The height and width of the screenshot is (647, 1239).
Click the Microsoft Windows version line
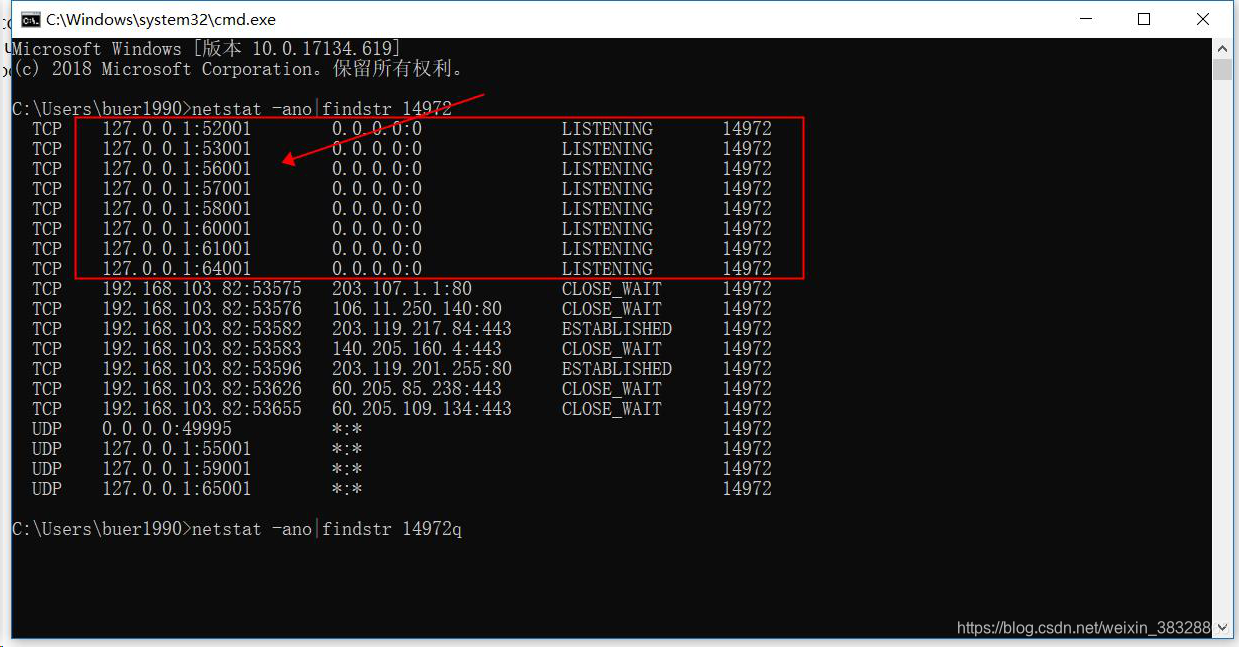pyautogui.click(x=207, y=49)
